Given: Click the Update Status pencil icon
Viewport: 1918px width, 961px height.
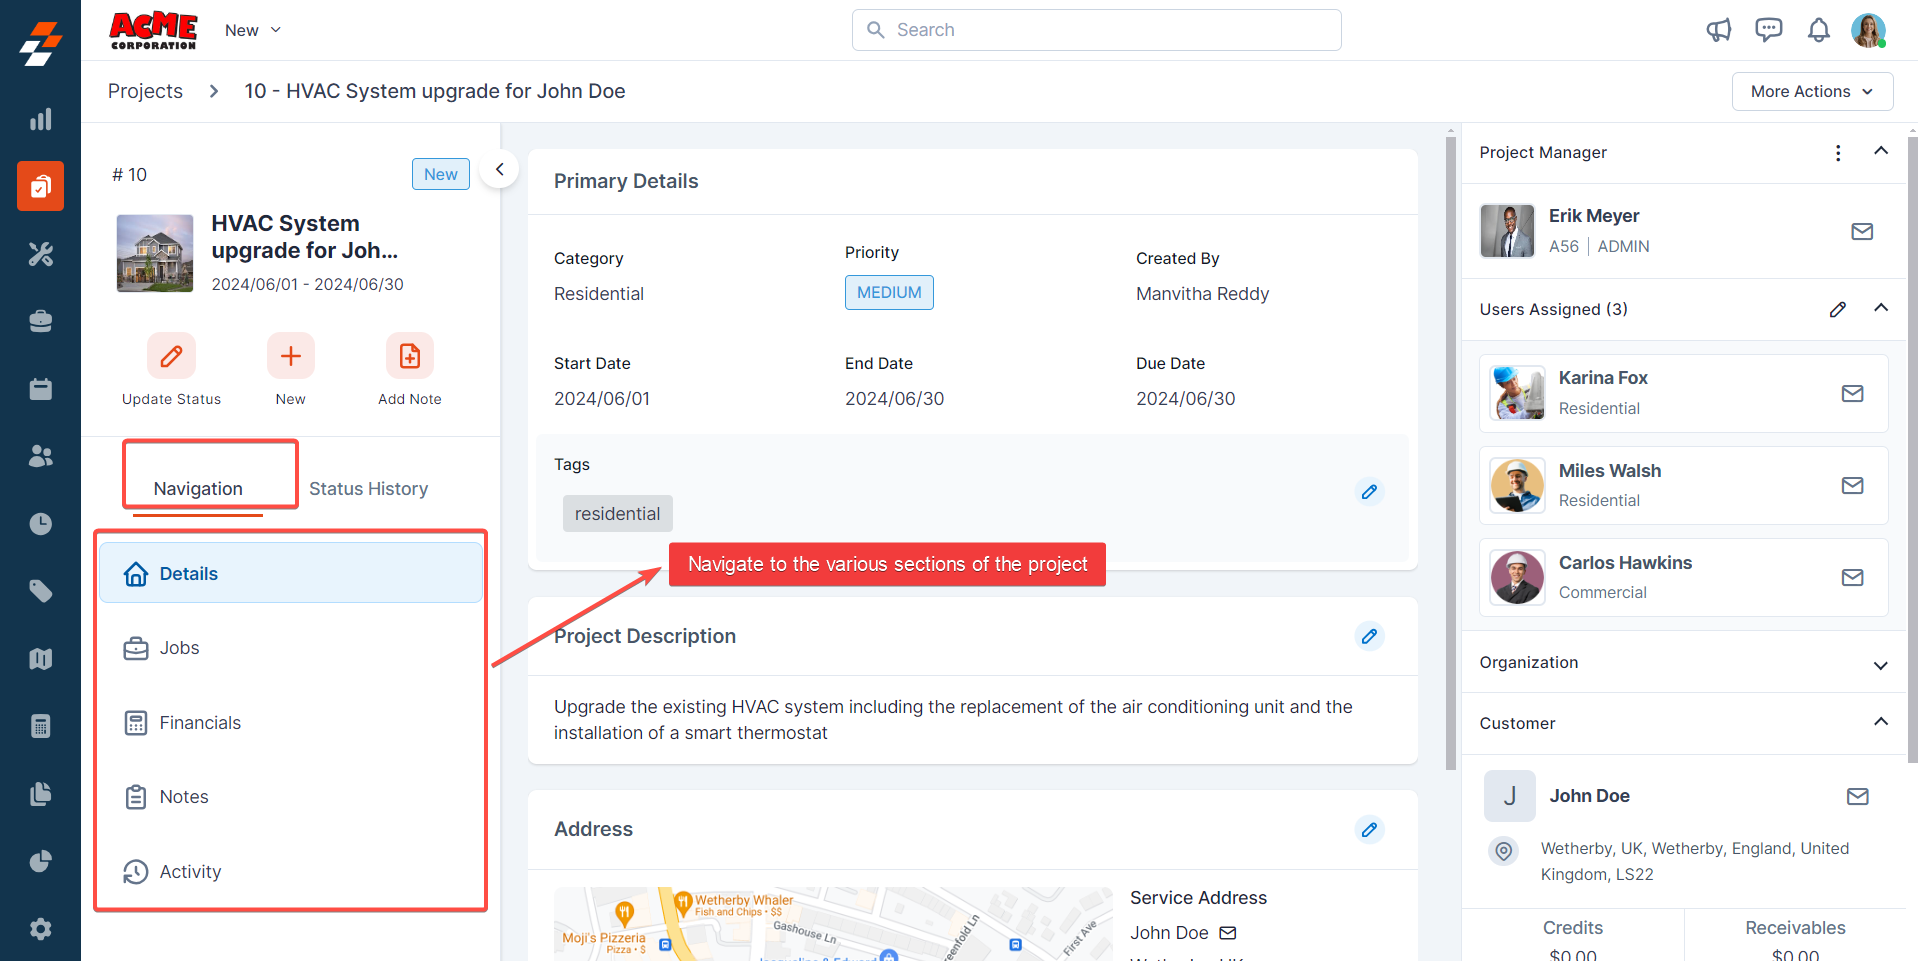Looking at the screenshot, I should pyautogui.click(x=171, y=356).
